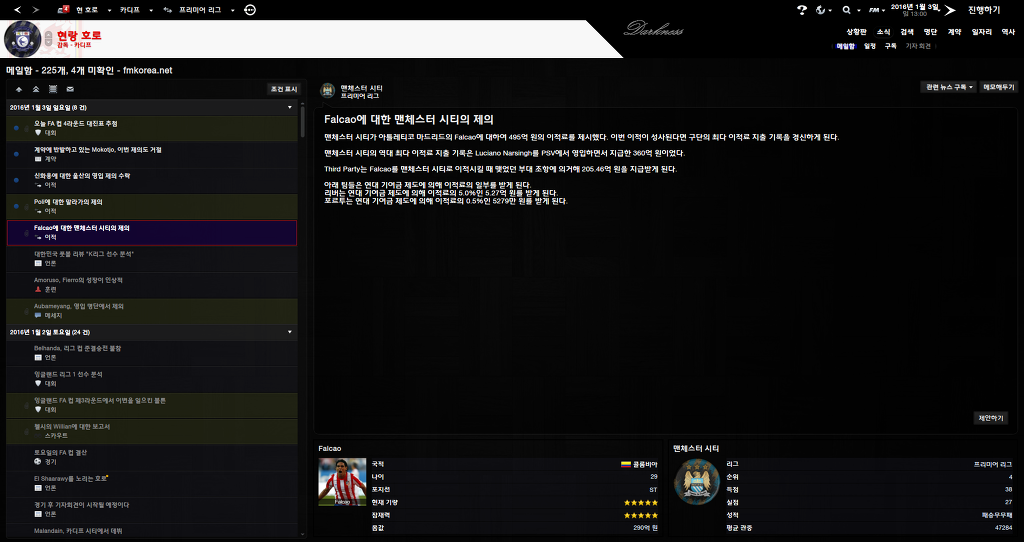This screenshot has height=542, width=1024.
Task: Open the 소식 tab
Action: pyautogui.click(x=883, y=31)
